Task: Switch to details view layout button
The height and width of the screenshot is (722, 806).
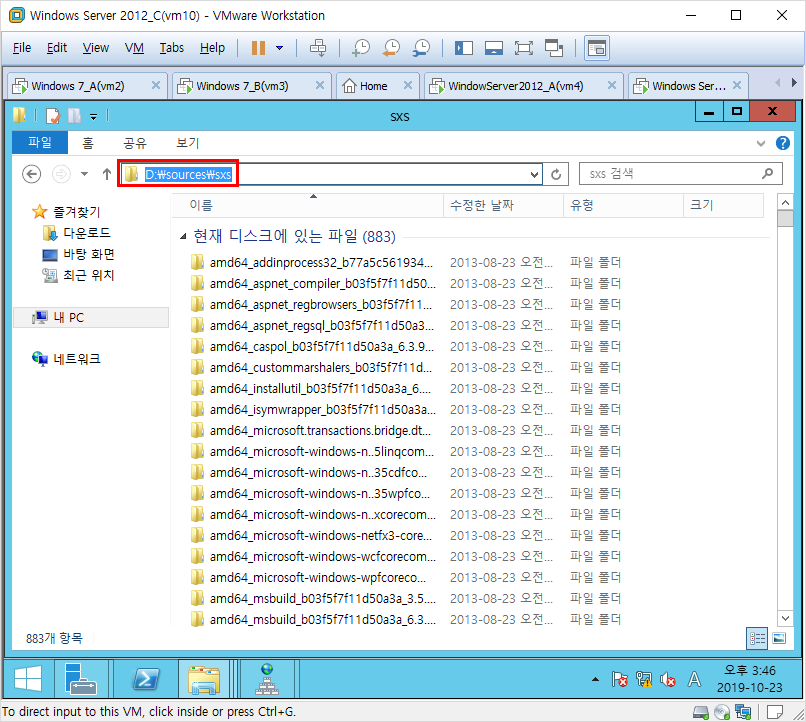Action: (x=757, y=639)
